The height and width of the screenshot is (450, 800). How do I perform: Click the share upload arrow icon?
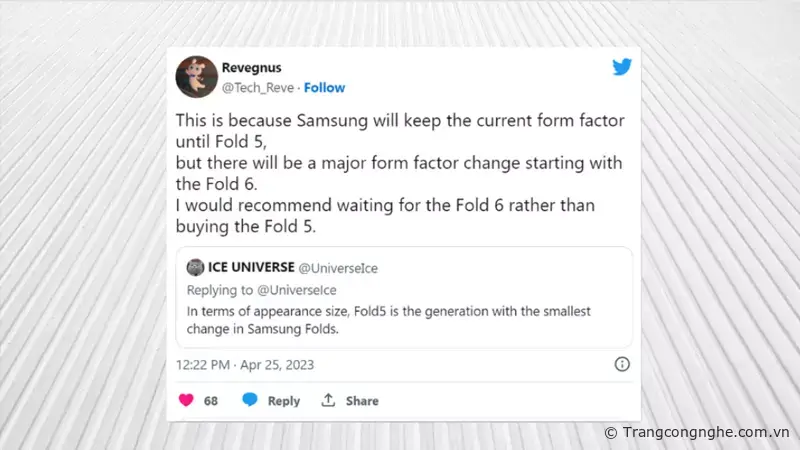(x=328, y=400)
